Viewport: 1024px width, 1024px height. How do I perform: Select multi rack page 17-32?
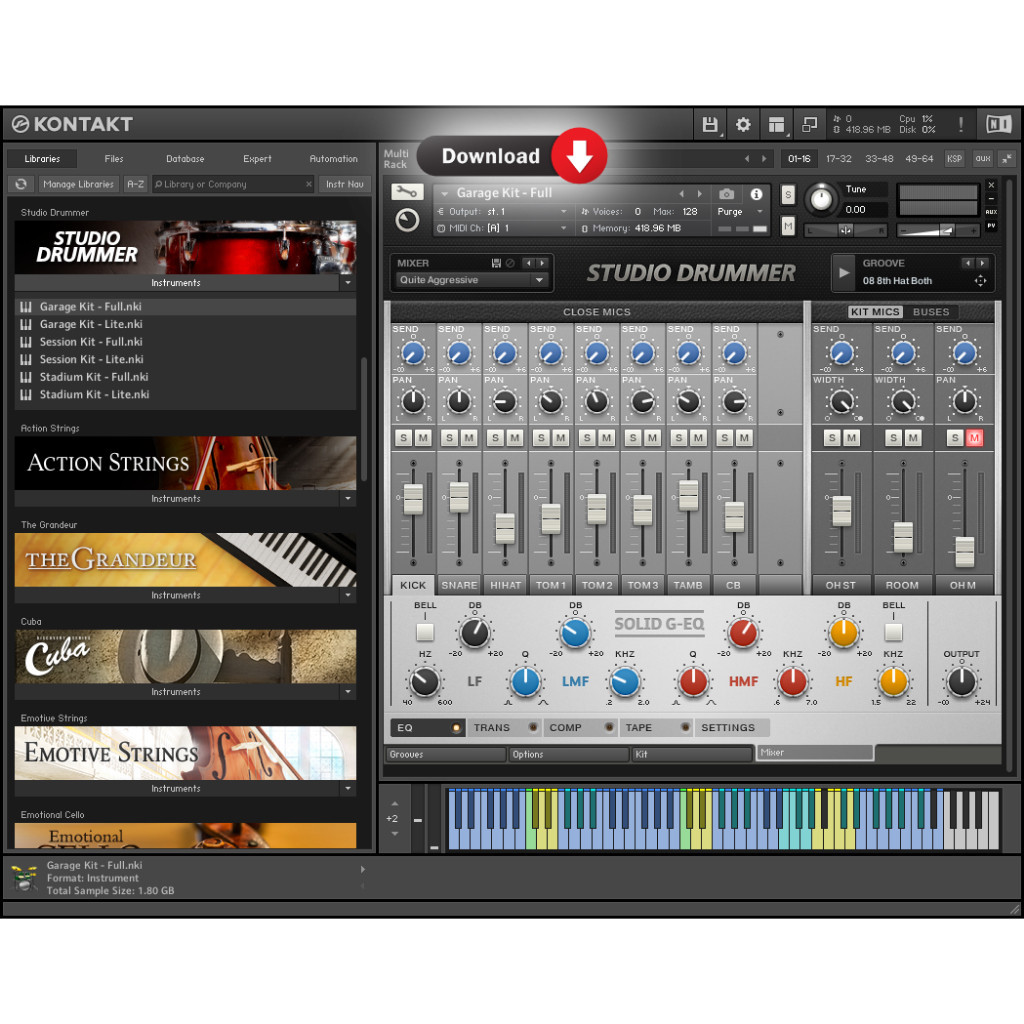point(839,159)
